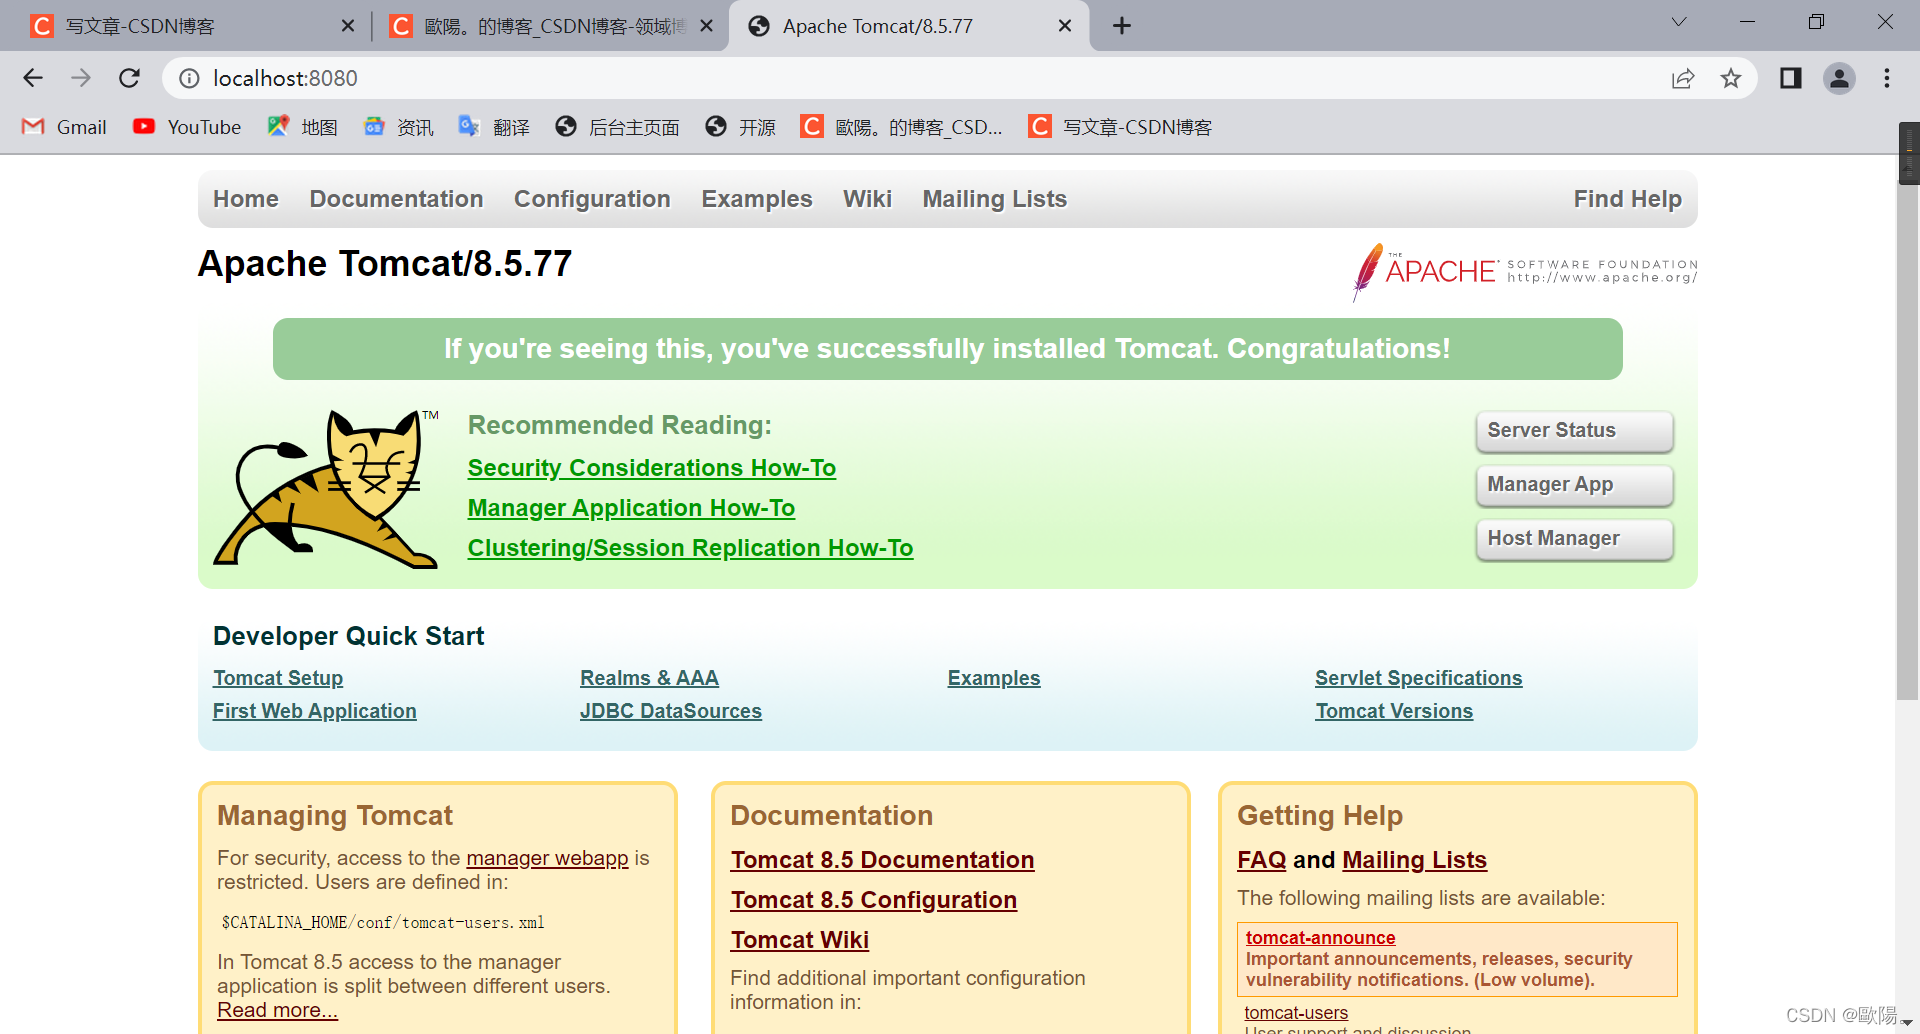Open Mailing Lists link in Getting Help
Viewport: 1920px width, 1034px height.
(1414, 860)
